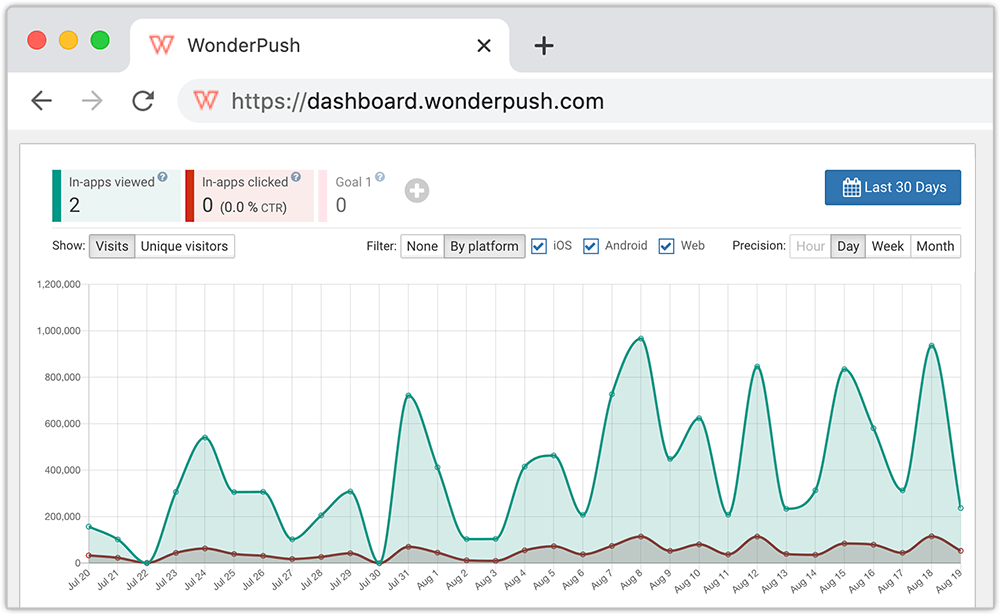Click the Jul 20 x-axis label
Viewport: 1000px width, 615px height.
point(80,580)
